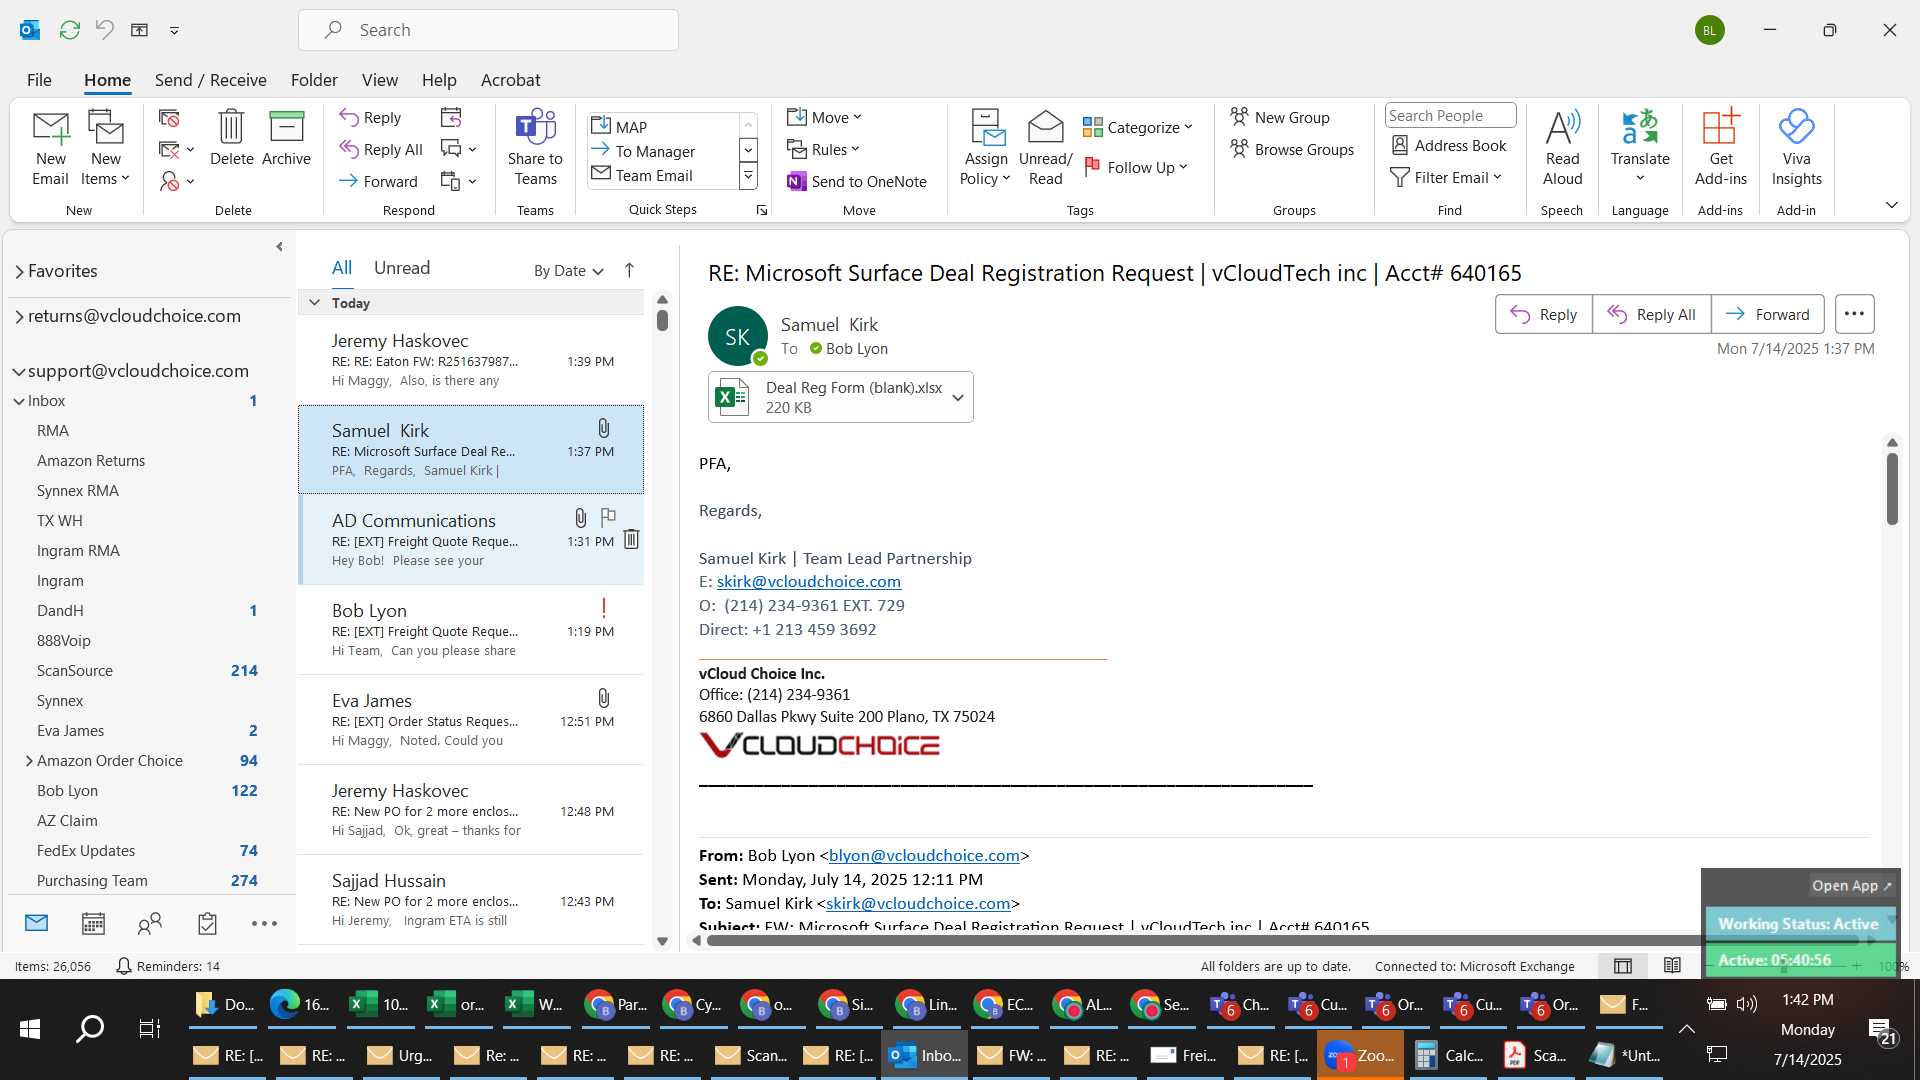Open Filter Email dropdown
The height and width of the screenshot is (1080, 1920).
click(x=1446, y=177)
